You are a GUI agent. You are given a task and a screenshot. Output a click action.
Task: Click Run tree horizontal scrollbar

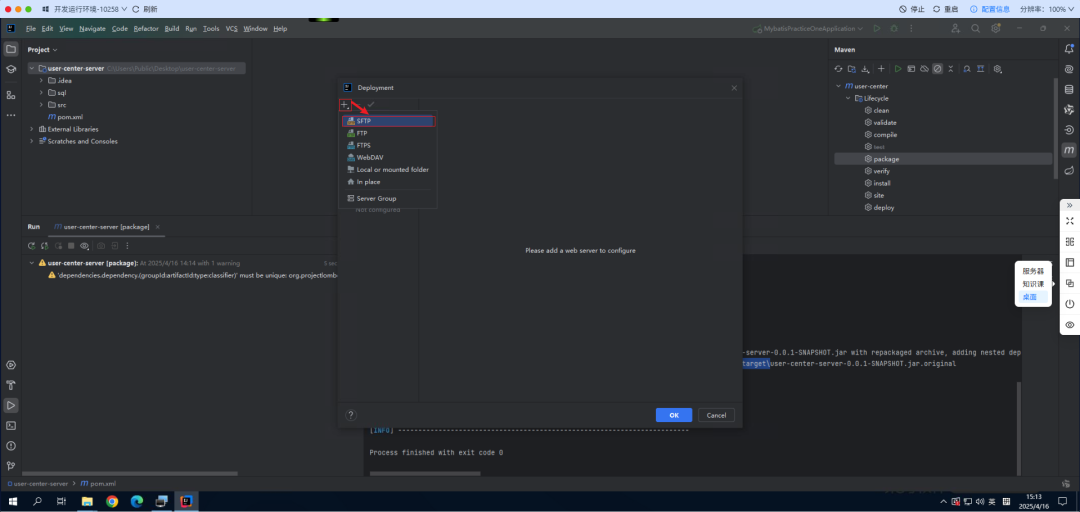pos(129,473)
